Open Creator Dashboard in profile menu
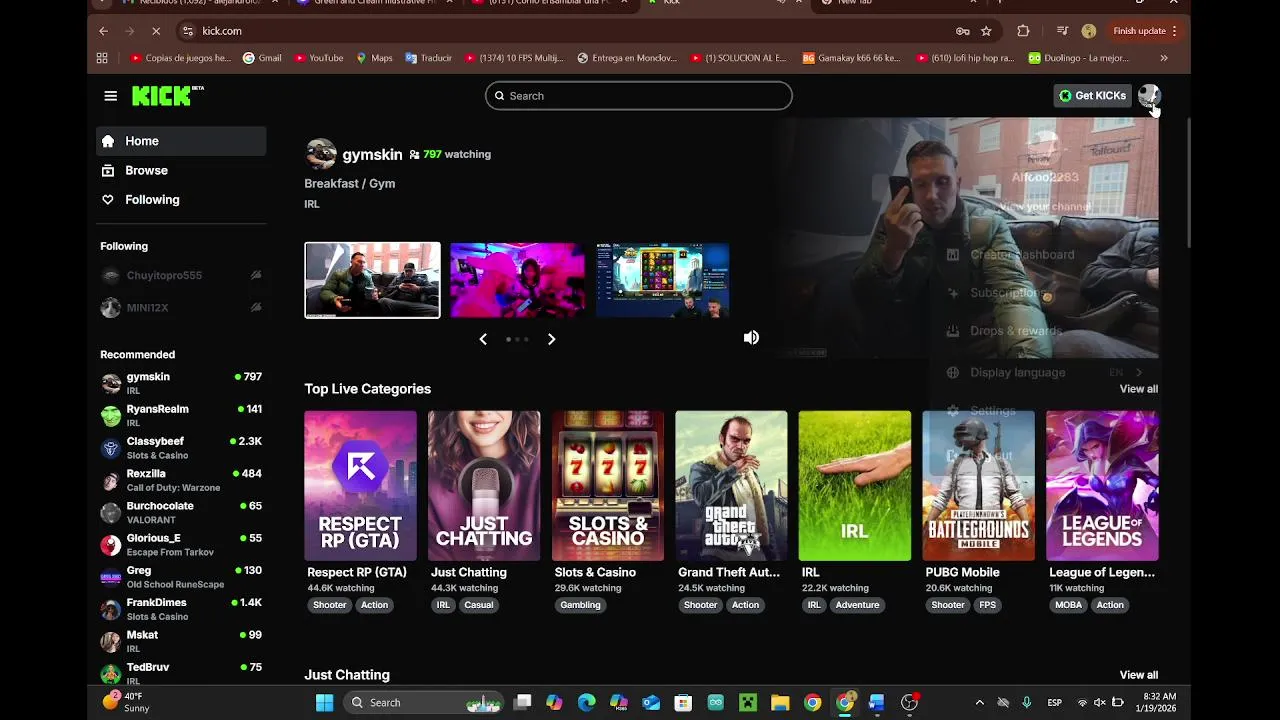Screen dimensions: 1280x720 [1043, 255]
